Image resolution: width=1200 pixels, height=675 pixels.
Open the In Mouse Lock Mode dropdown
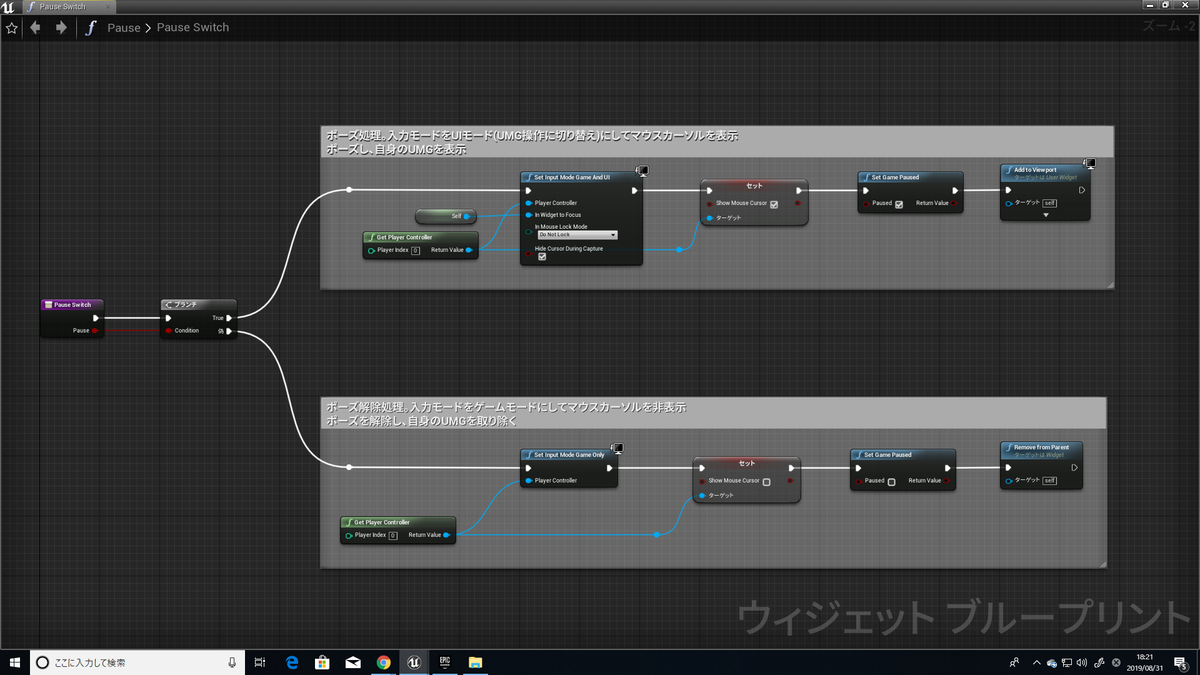580,235
